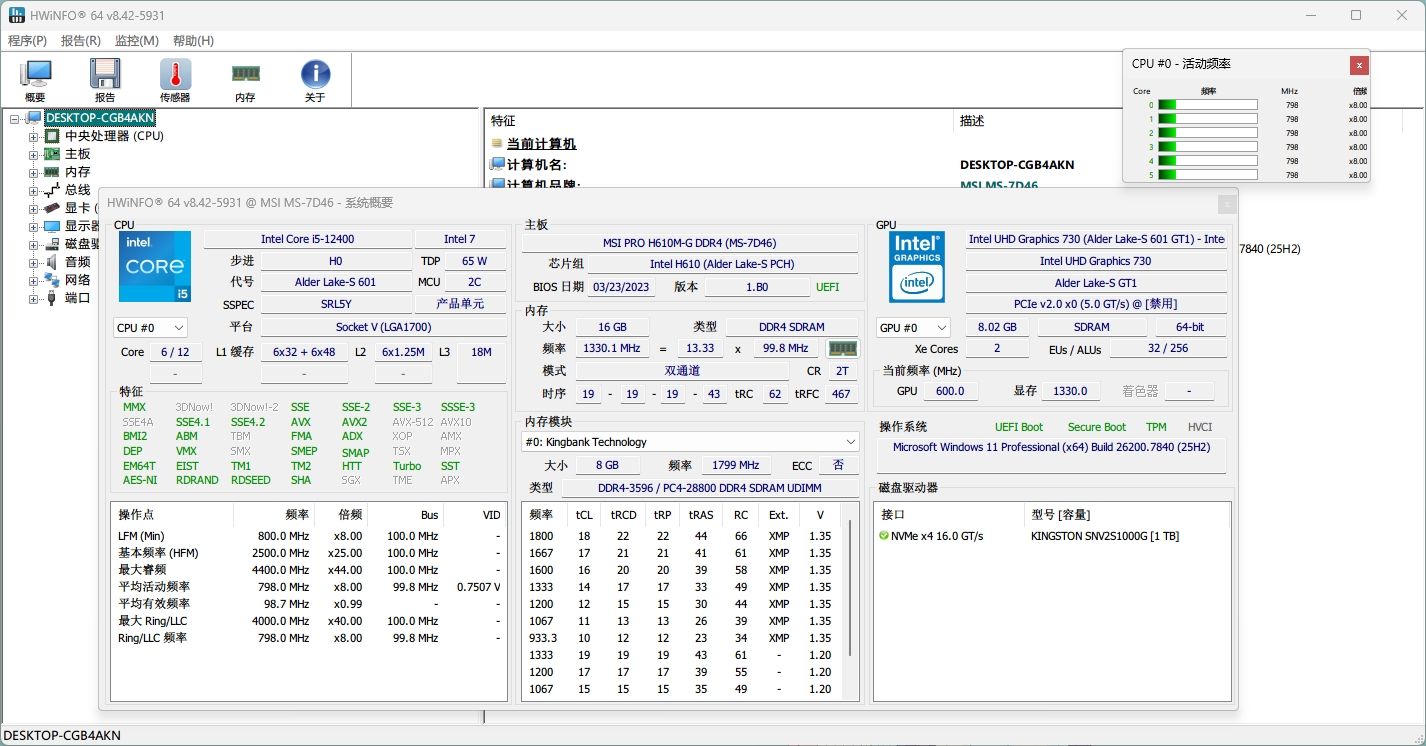Click the monitor icon beside 显示器
The width and height of the screenshot is (1426, 746).
52,226
